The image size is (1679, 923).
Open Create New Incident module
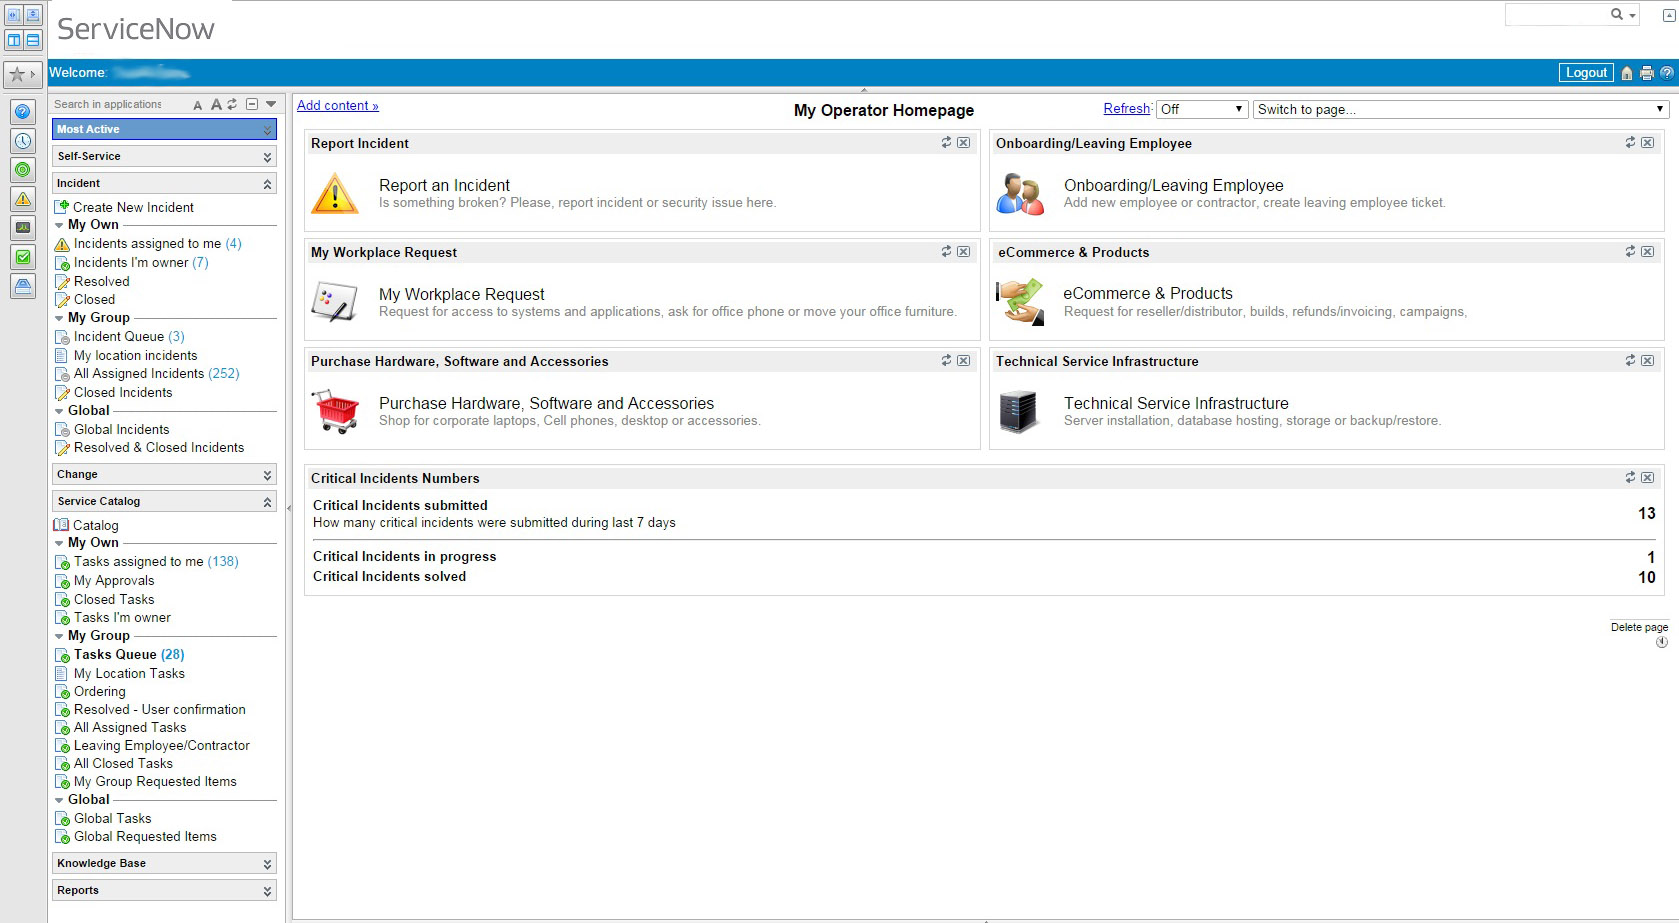tap(133, 207)
